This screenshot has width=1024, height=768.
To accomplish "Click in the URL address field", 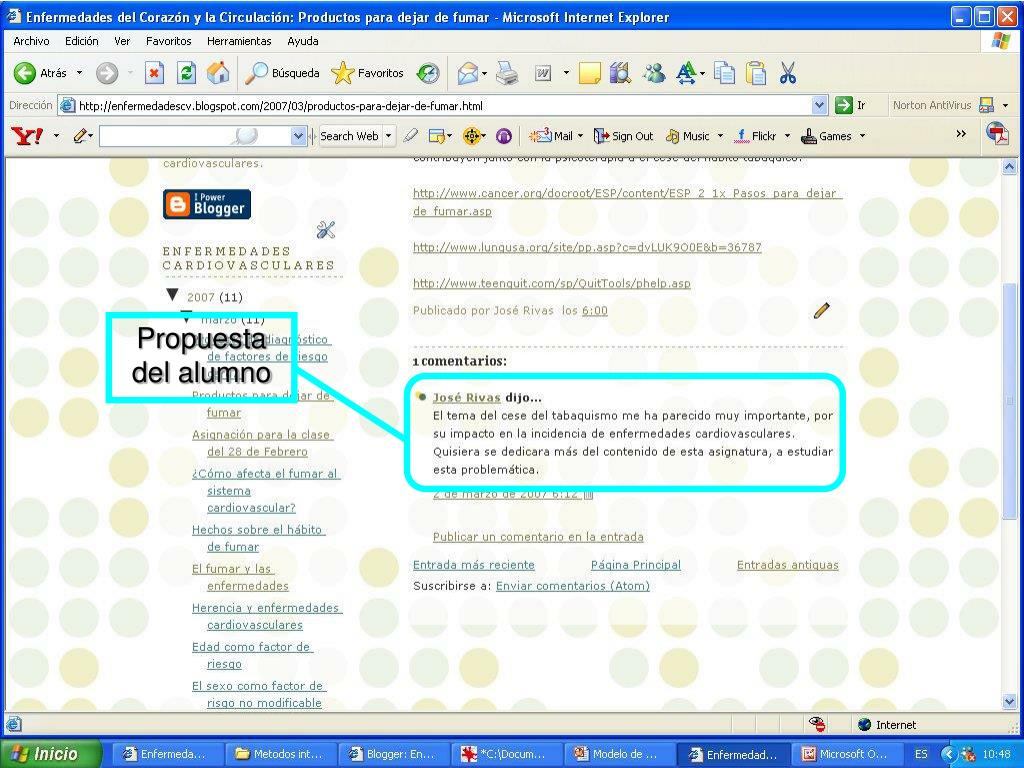I will coord(444,105).
